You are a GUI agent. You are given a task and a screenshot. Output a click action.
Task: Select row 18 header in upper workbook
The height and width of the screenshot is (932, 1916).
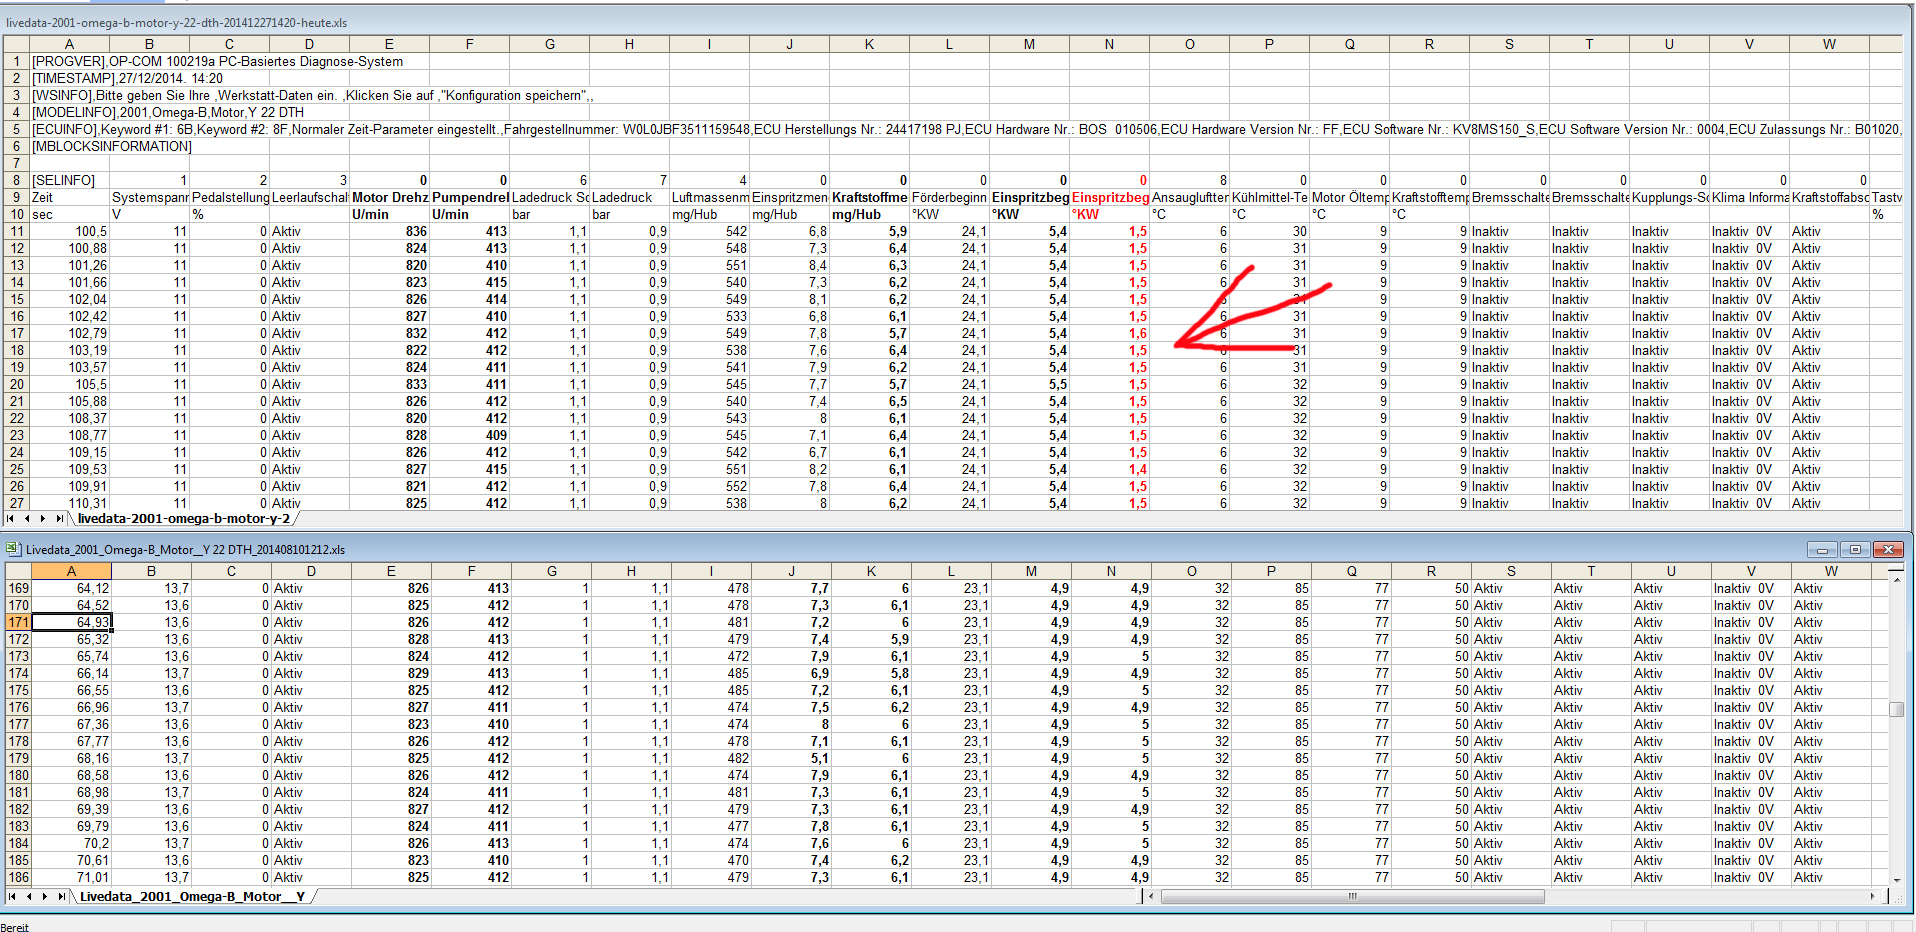(x=16, y=350)
